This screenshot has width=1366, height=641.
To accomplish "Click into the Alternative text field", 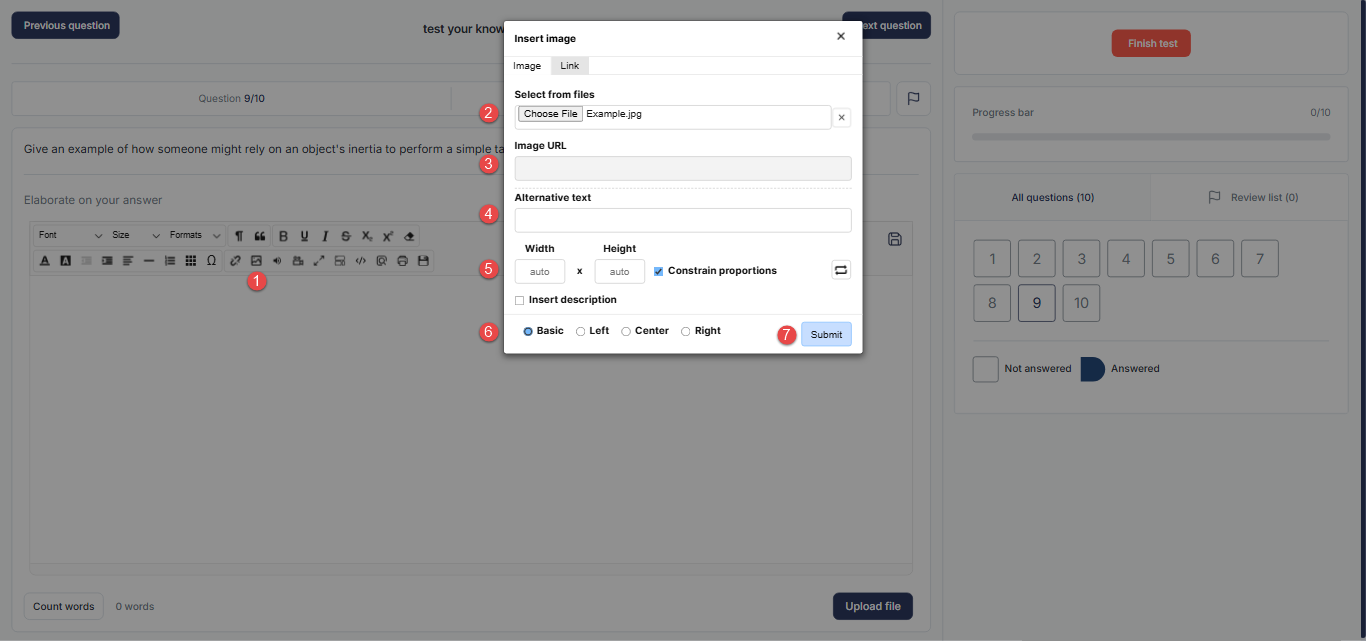I will pos(683,220).
